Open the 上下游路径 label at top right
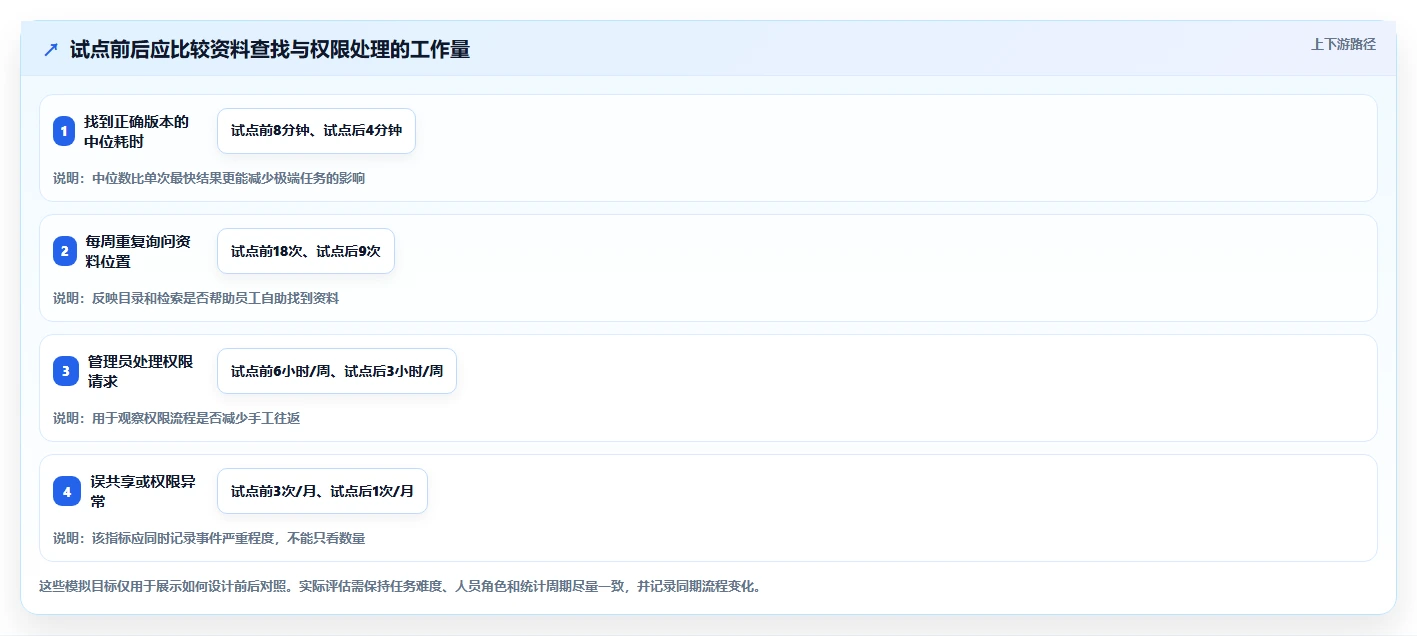Viewport: 1417px width, 636px height. (x=1343, y=44)
